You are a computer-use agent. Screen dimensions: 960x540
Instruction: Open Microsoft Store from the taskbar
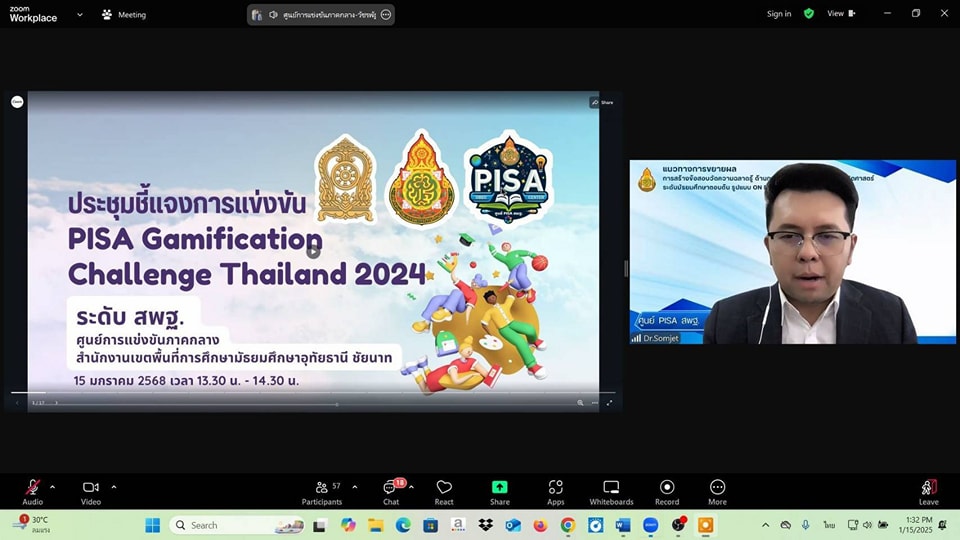pyautogui.click(x=430, y=525)
